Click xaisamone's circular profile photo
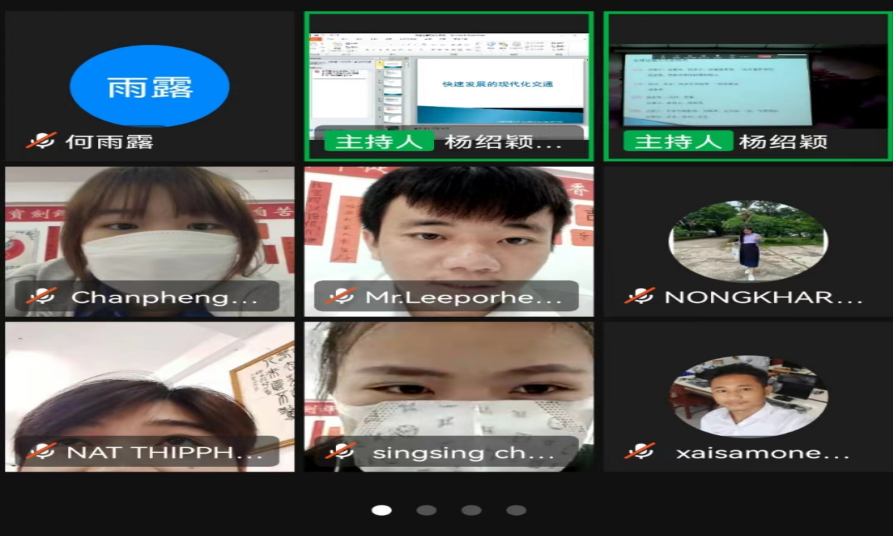The height and width of the screenshot is (536, 894). click(747, 396)
